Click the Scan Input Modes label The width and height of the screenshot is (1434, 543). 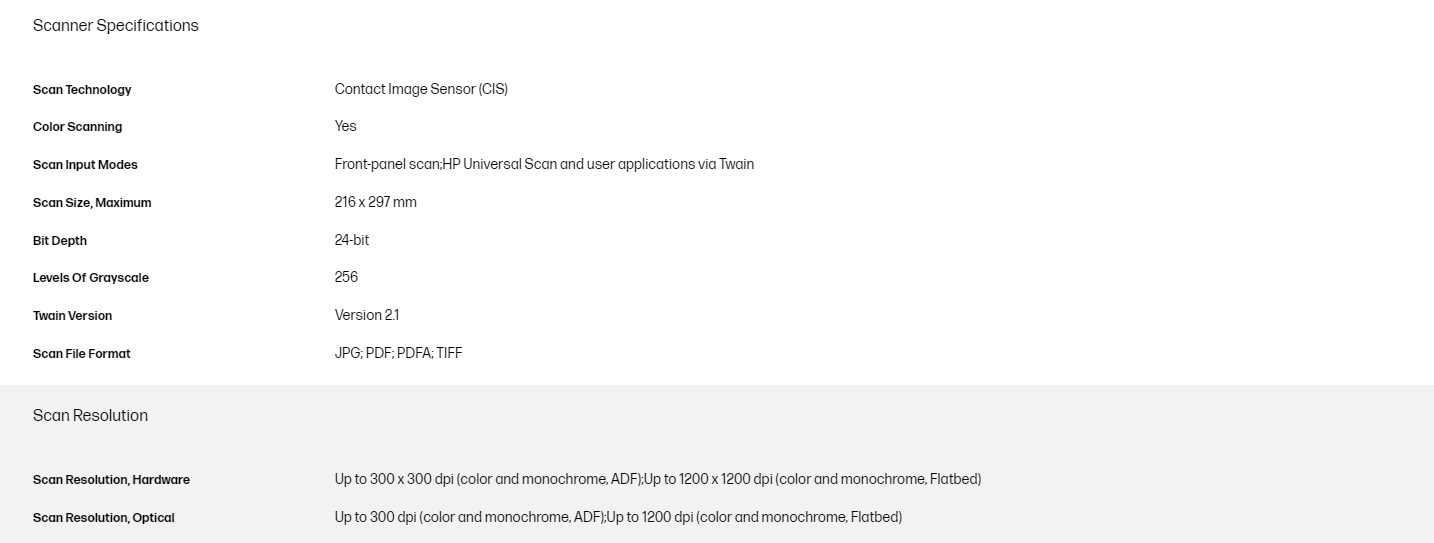click(x=85, y=165)
